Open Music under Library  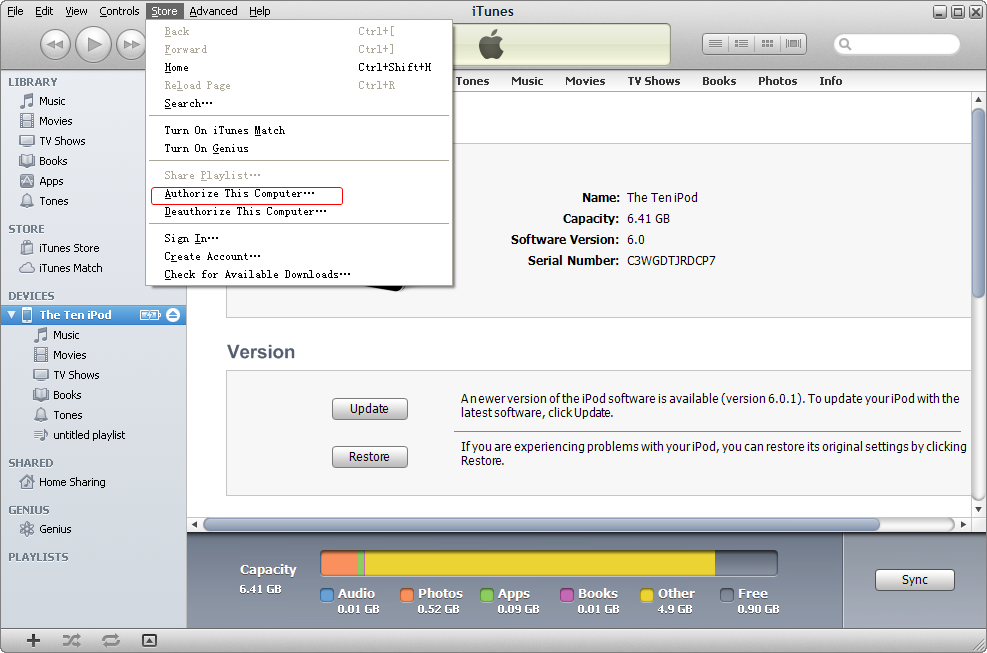(x=52, y=101)
